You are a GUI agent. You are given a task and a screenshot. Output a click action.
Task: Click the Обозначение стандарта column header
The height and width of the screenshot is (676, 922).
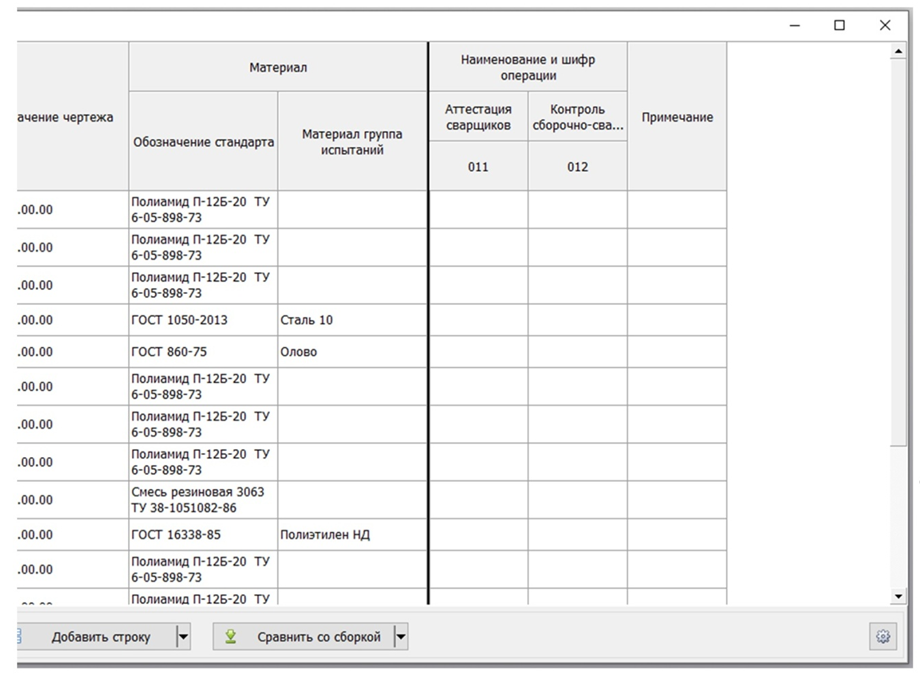point(203,142)
